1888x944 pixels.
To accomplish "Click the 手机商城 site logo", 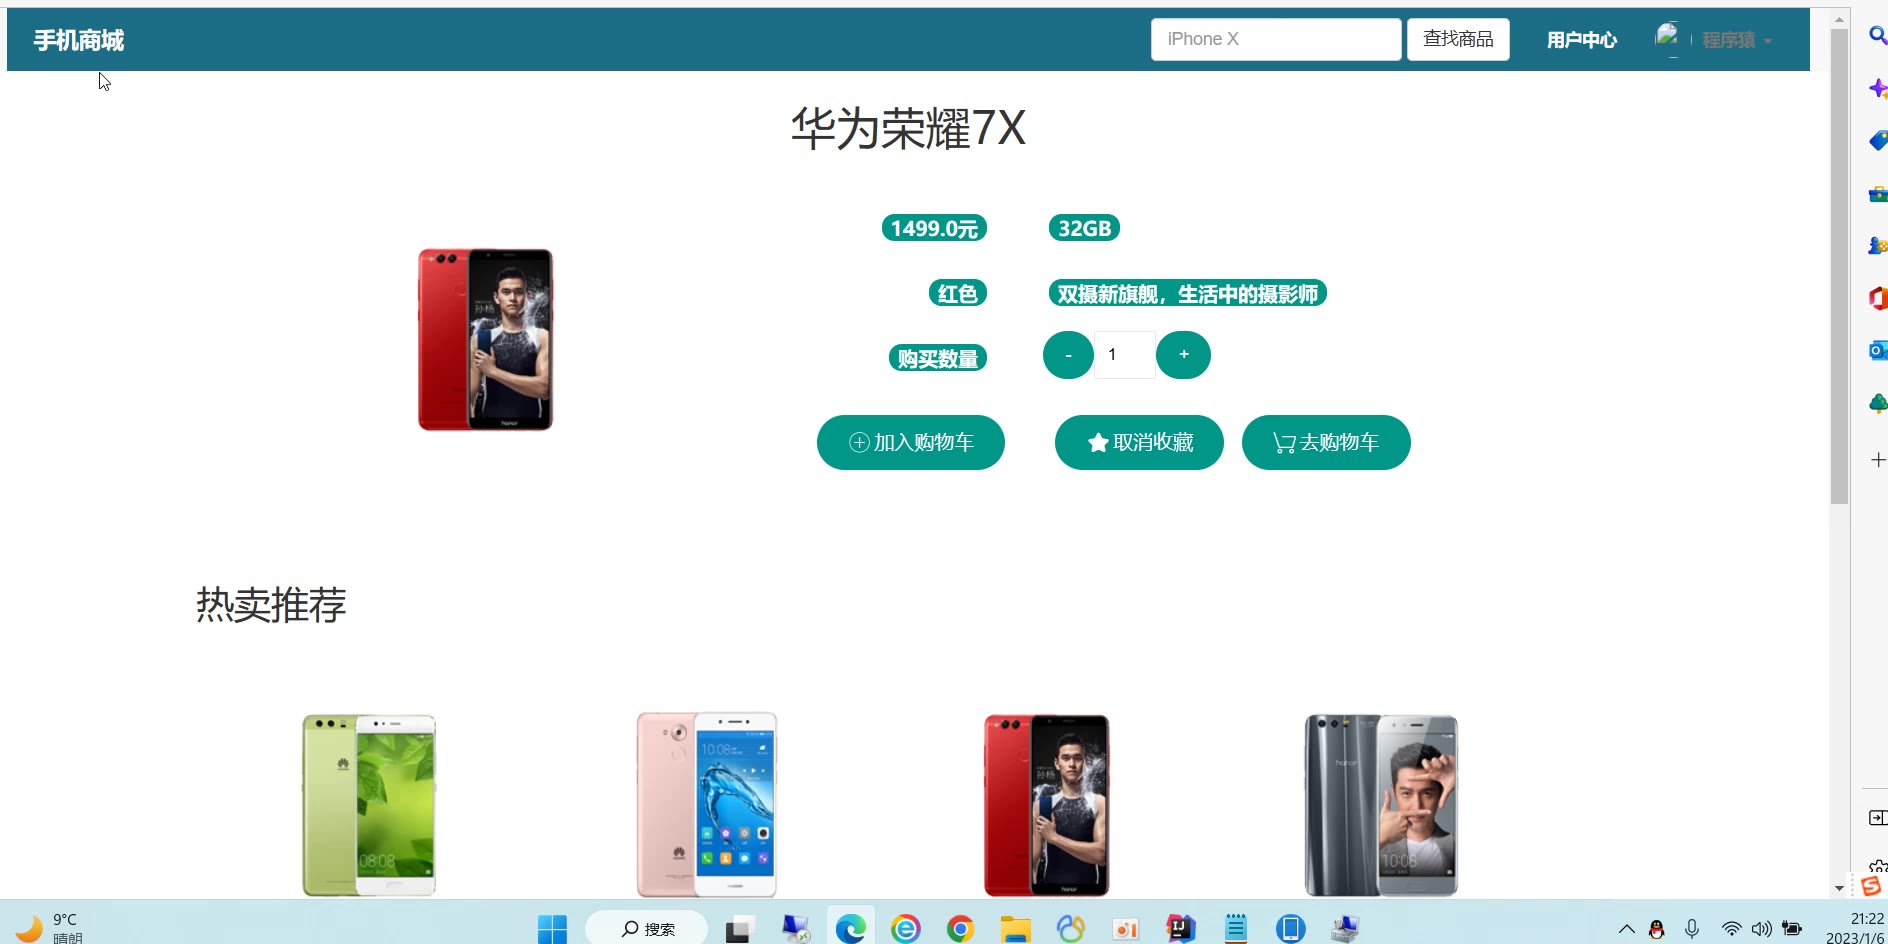I will point(79,40).
